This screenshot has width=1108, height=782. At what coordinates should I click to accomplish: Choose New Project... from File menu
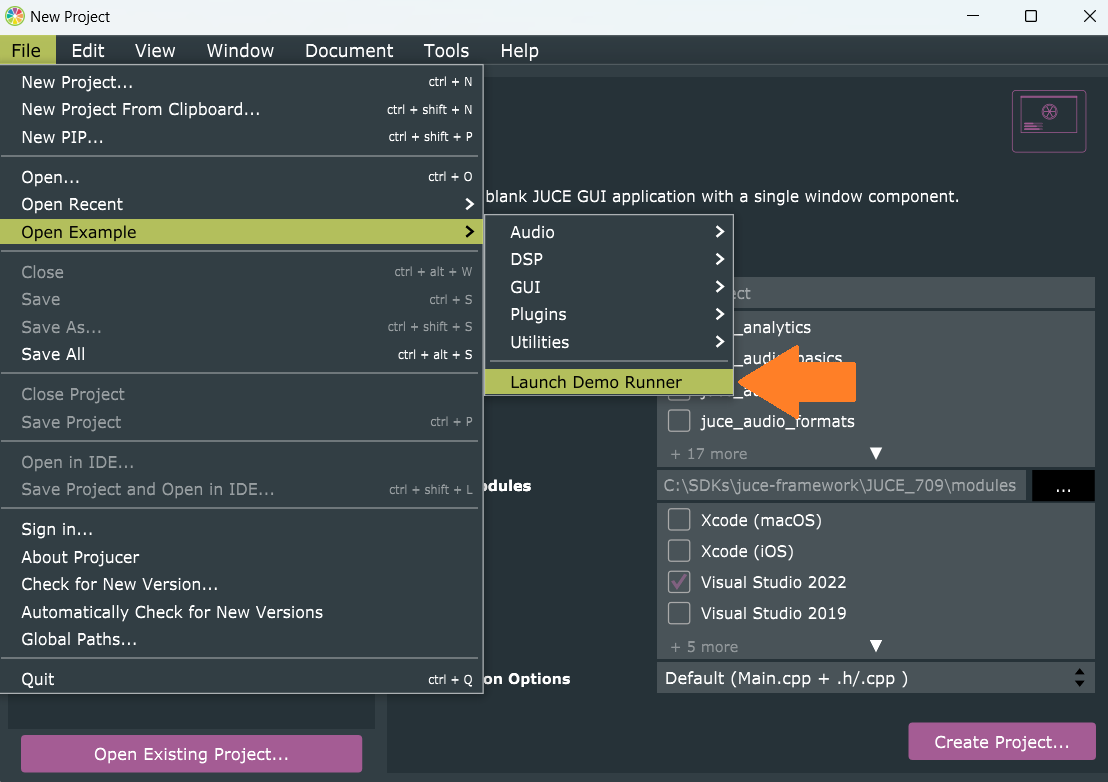(x=241, y=82)
